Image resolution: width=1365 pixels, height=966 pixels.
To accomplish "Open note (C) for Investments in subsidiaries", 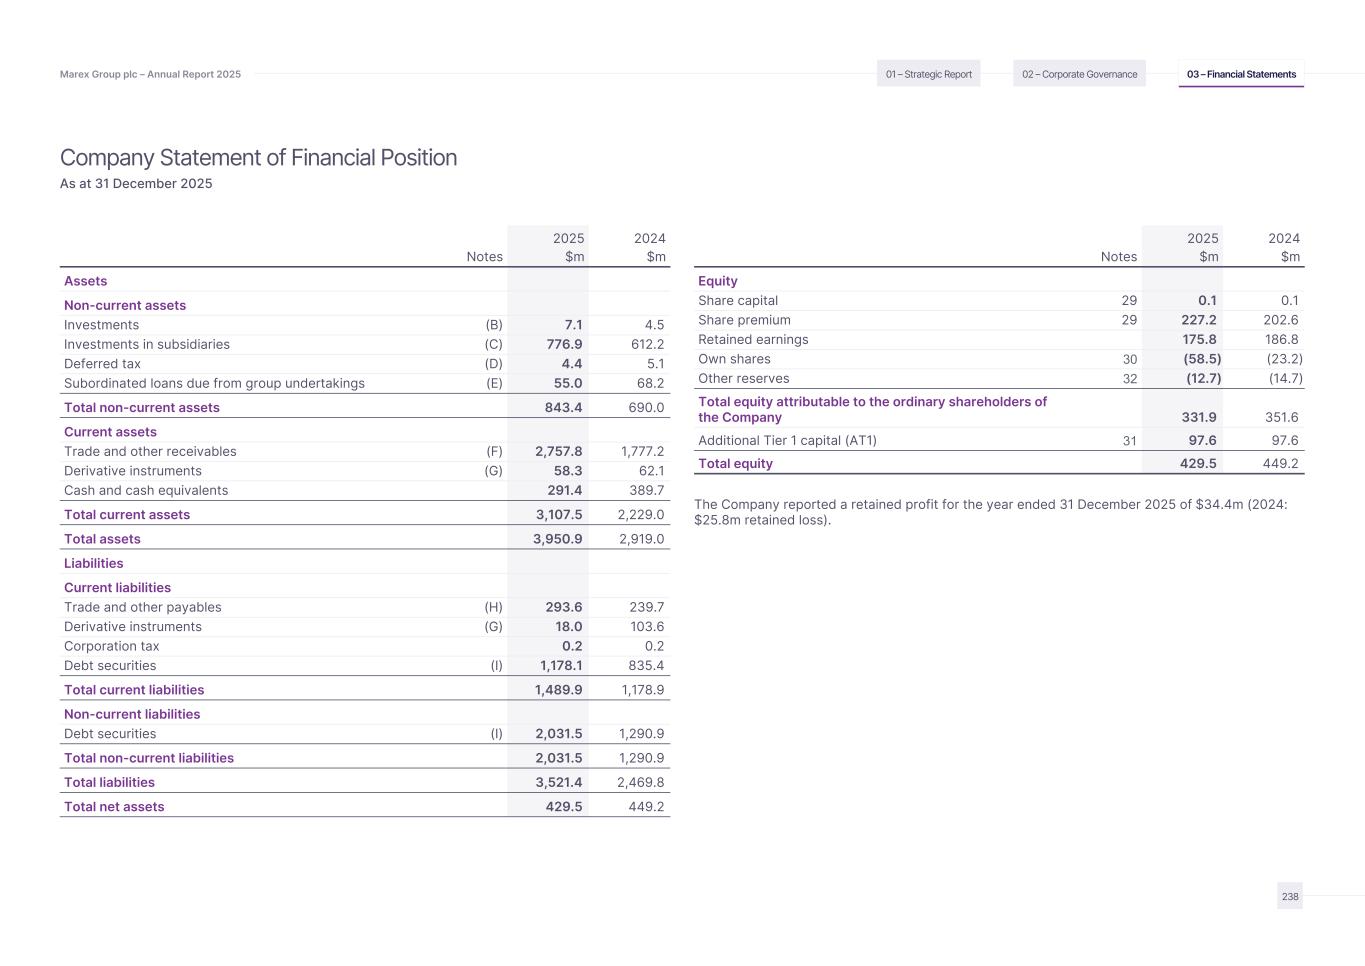I will [x=494, y=344].
